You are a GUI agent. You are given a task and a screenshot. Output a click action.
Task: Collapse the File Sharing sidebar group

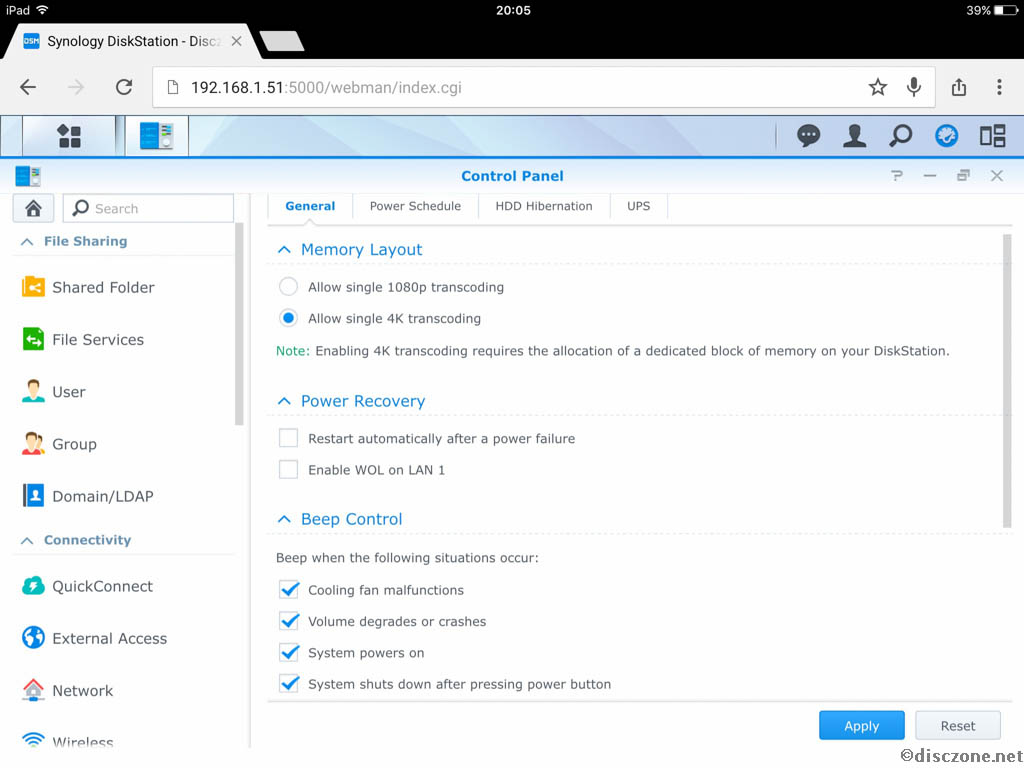pyautogui.click(x=27, y=242)
